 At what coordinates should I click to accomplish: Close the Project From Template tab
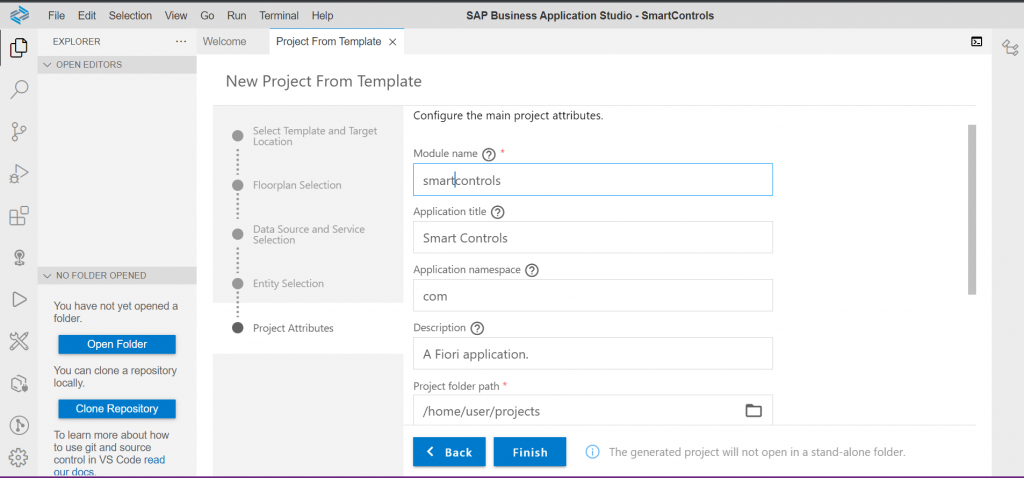[392, 42]
